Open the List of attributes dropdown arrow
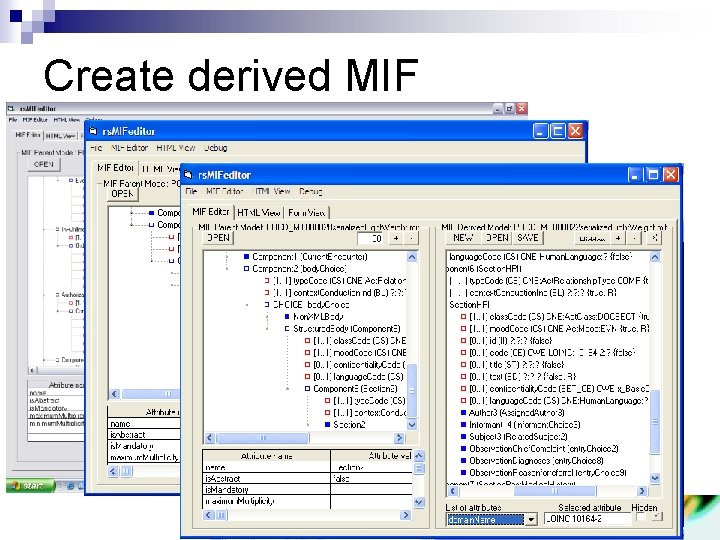Screen dimensions: 720x540 [x=531, y=519]
